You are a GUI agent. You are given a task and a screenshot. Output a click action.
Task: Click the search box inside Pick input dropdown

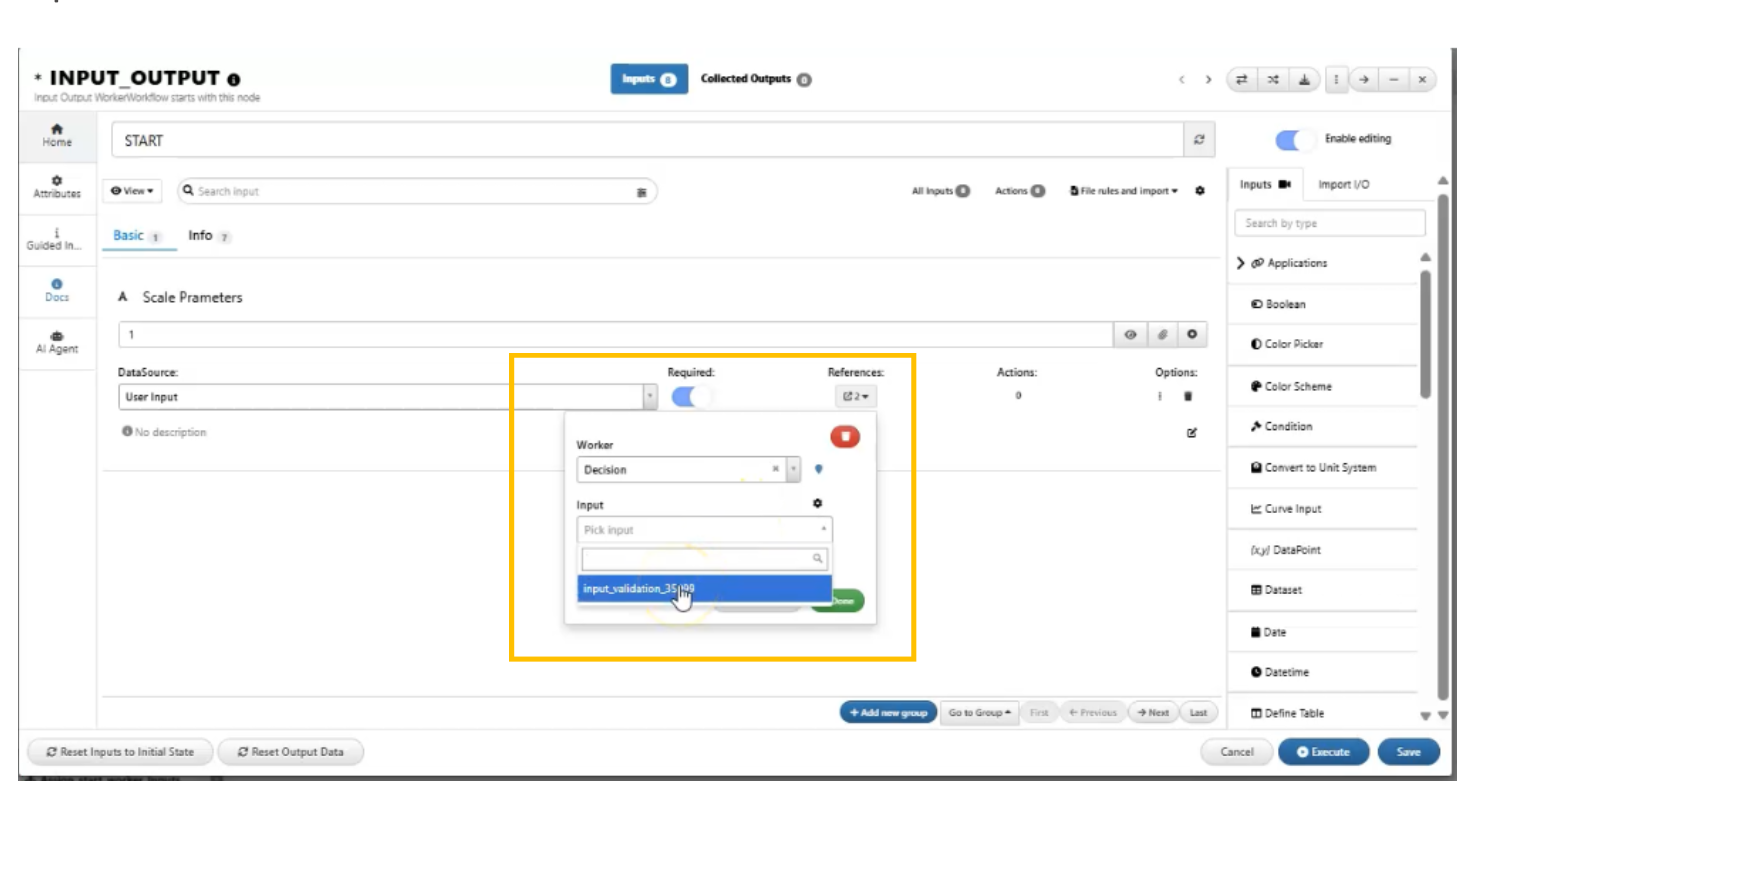[704, 559]
